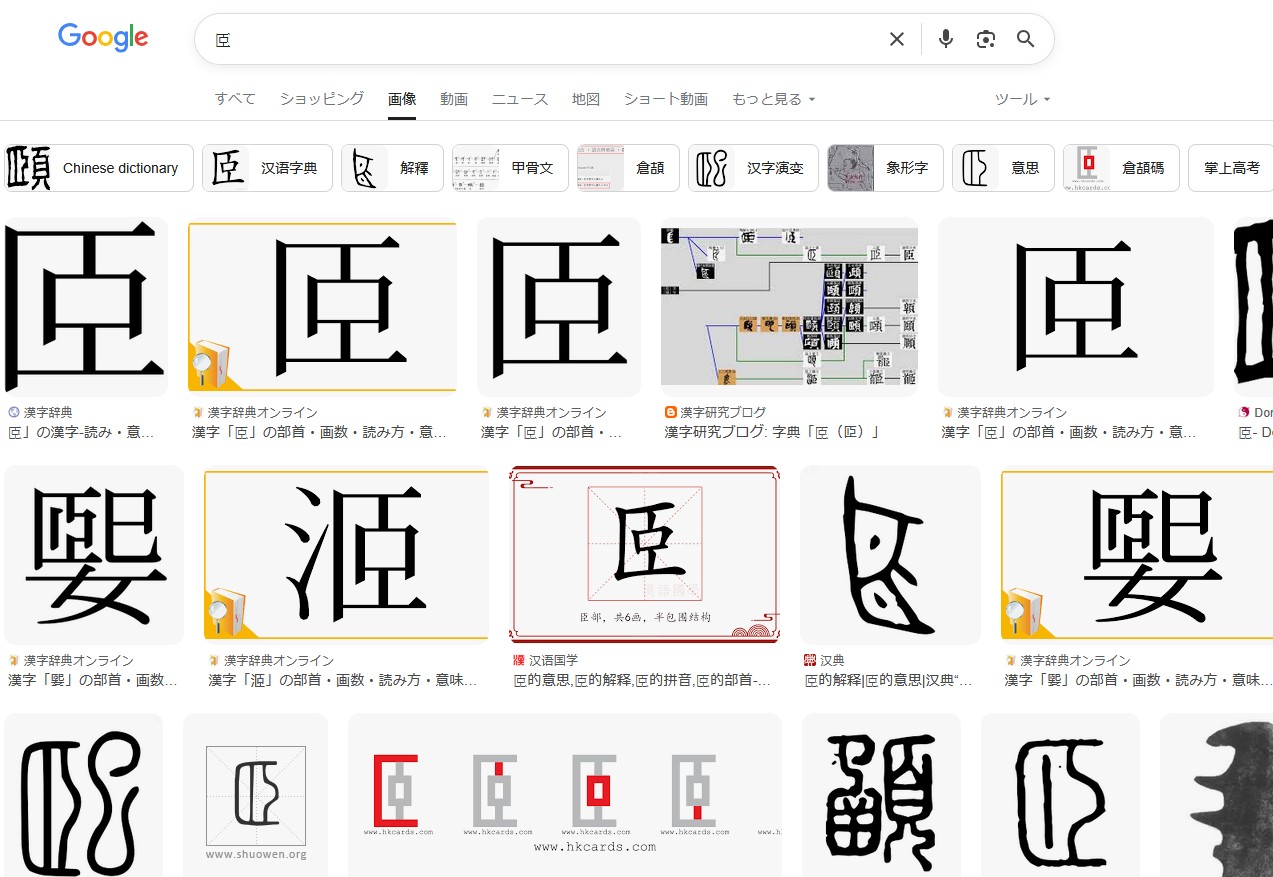Select the 意思 filter chip
The width and height of the screenshot is (1273, 877).
tap(1003, 168)
